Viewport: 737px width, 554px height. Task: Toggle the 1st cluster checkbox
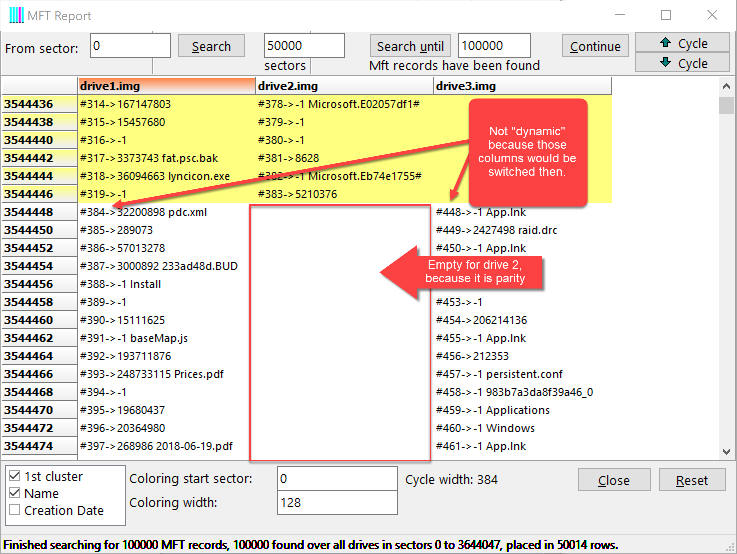click(x=14, y=477)
